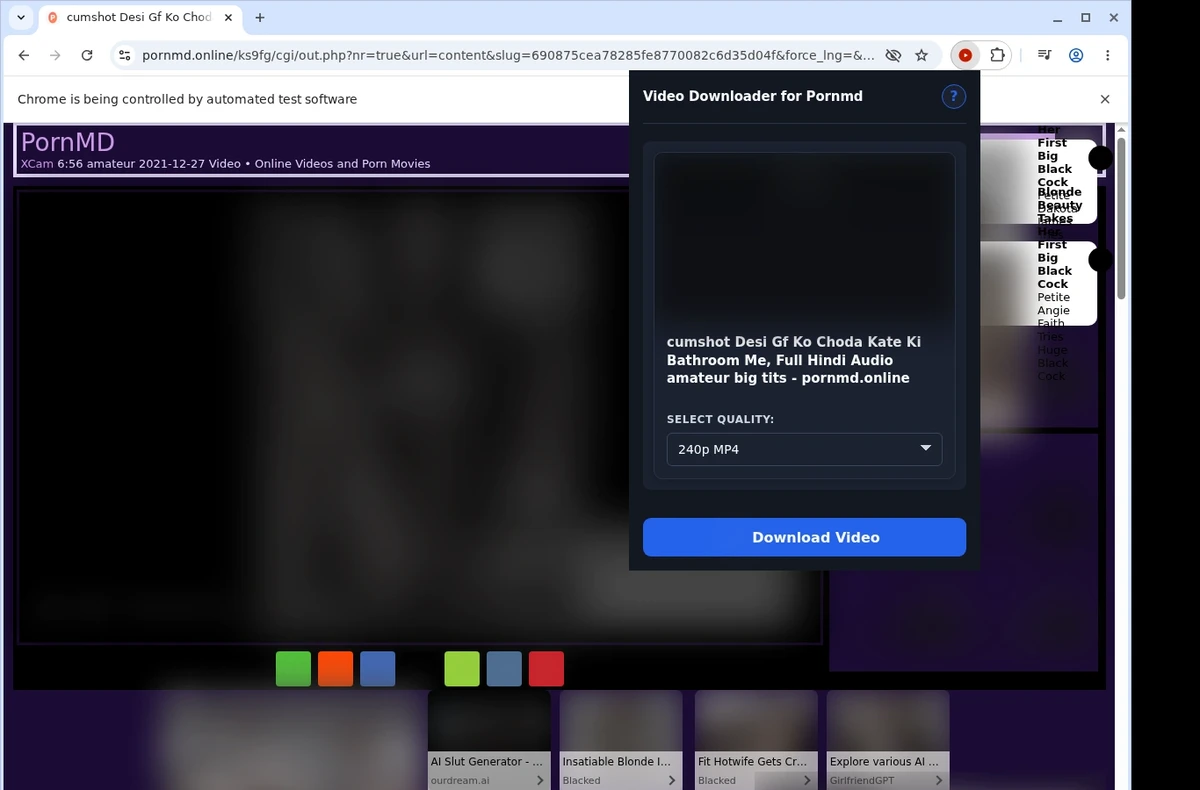Open the help question mark in downloader popup
Image resolution: width=1200 pixels, height=790 pixels.
coord(953,96)
